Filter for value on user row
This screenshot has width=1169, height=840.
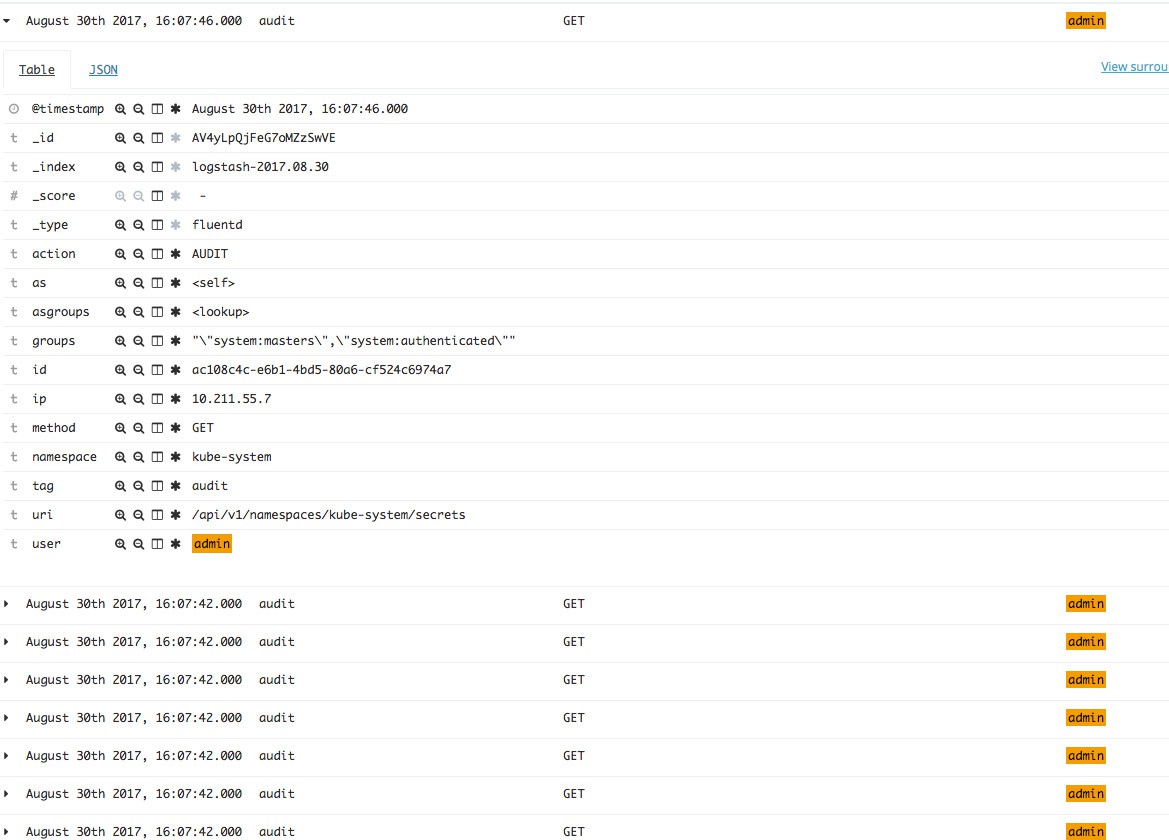(x=120, y=545)
